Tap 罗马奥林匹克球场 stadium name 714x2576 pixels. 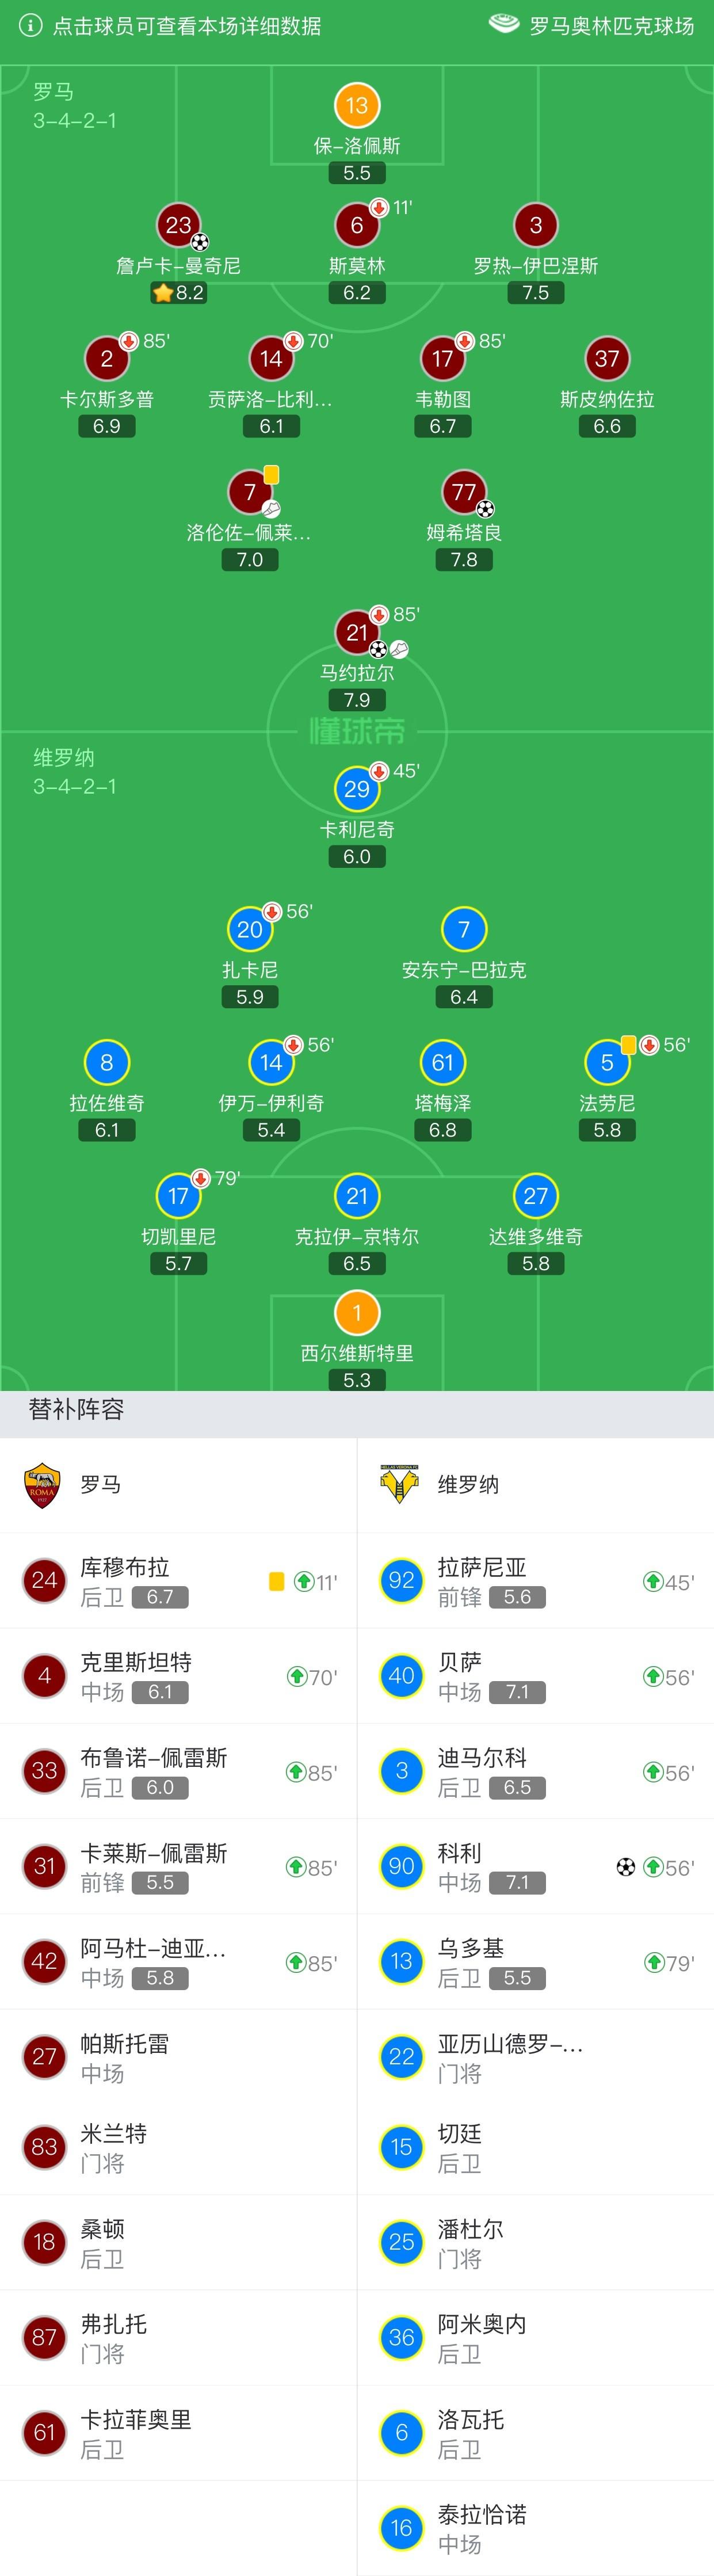point(612,26)
